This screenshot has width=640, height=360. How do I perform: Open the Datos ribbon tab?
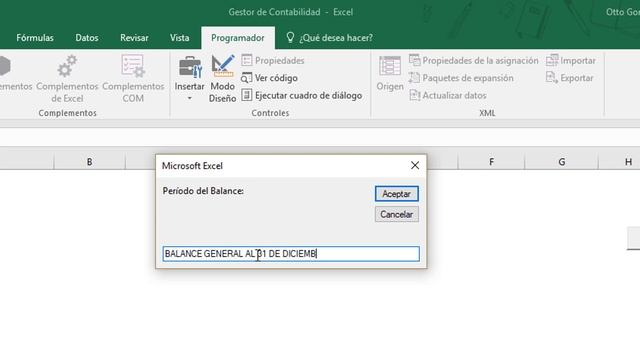click(87, 38)
